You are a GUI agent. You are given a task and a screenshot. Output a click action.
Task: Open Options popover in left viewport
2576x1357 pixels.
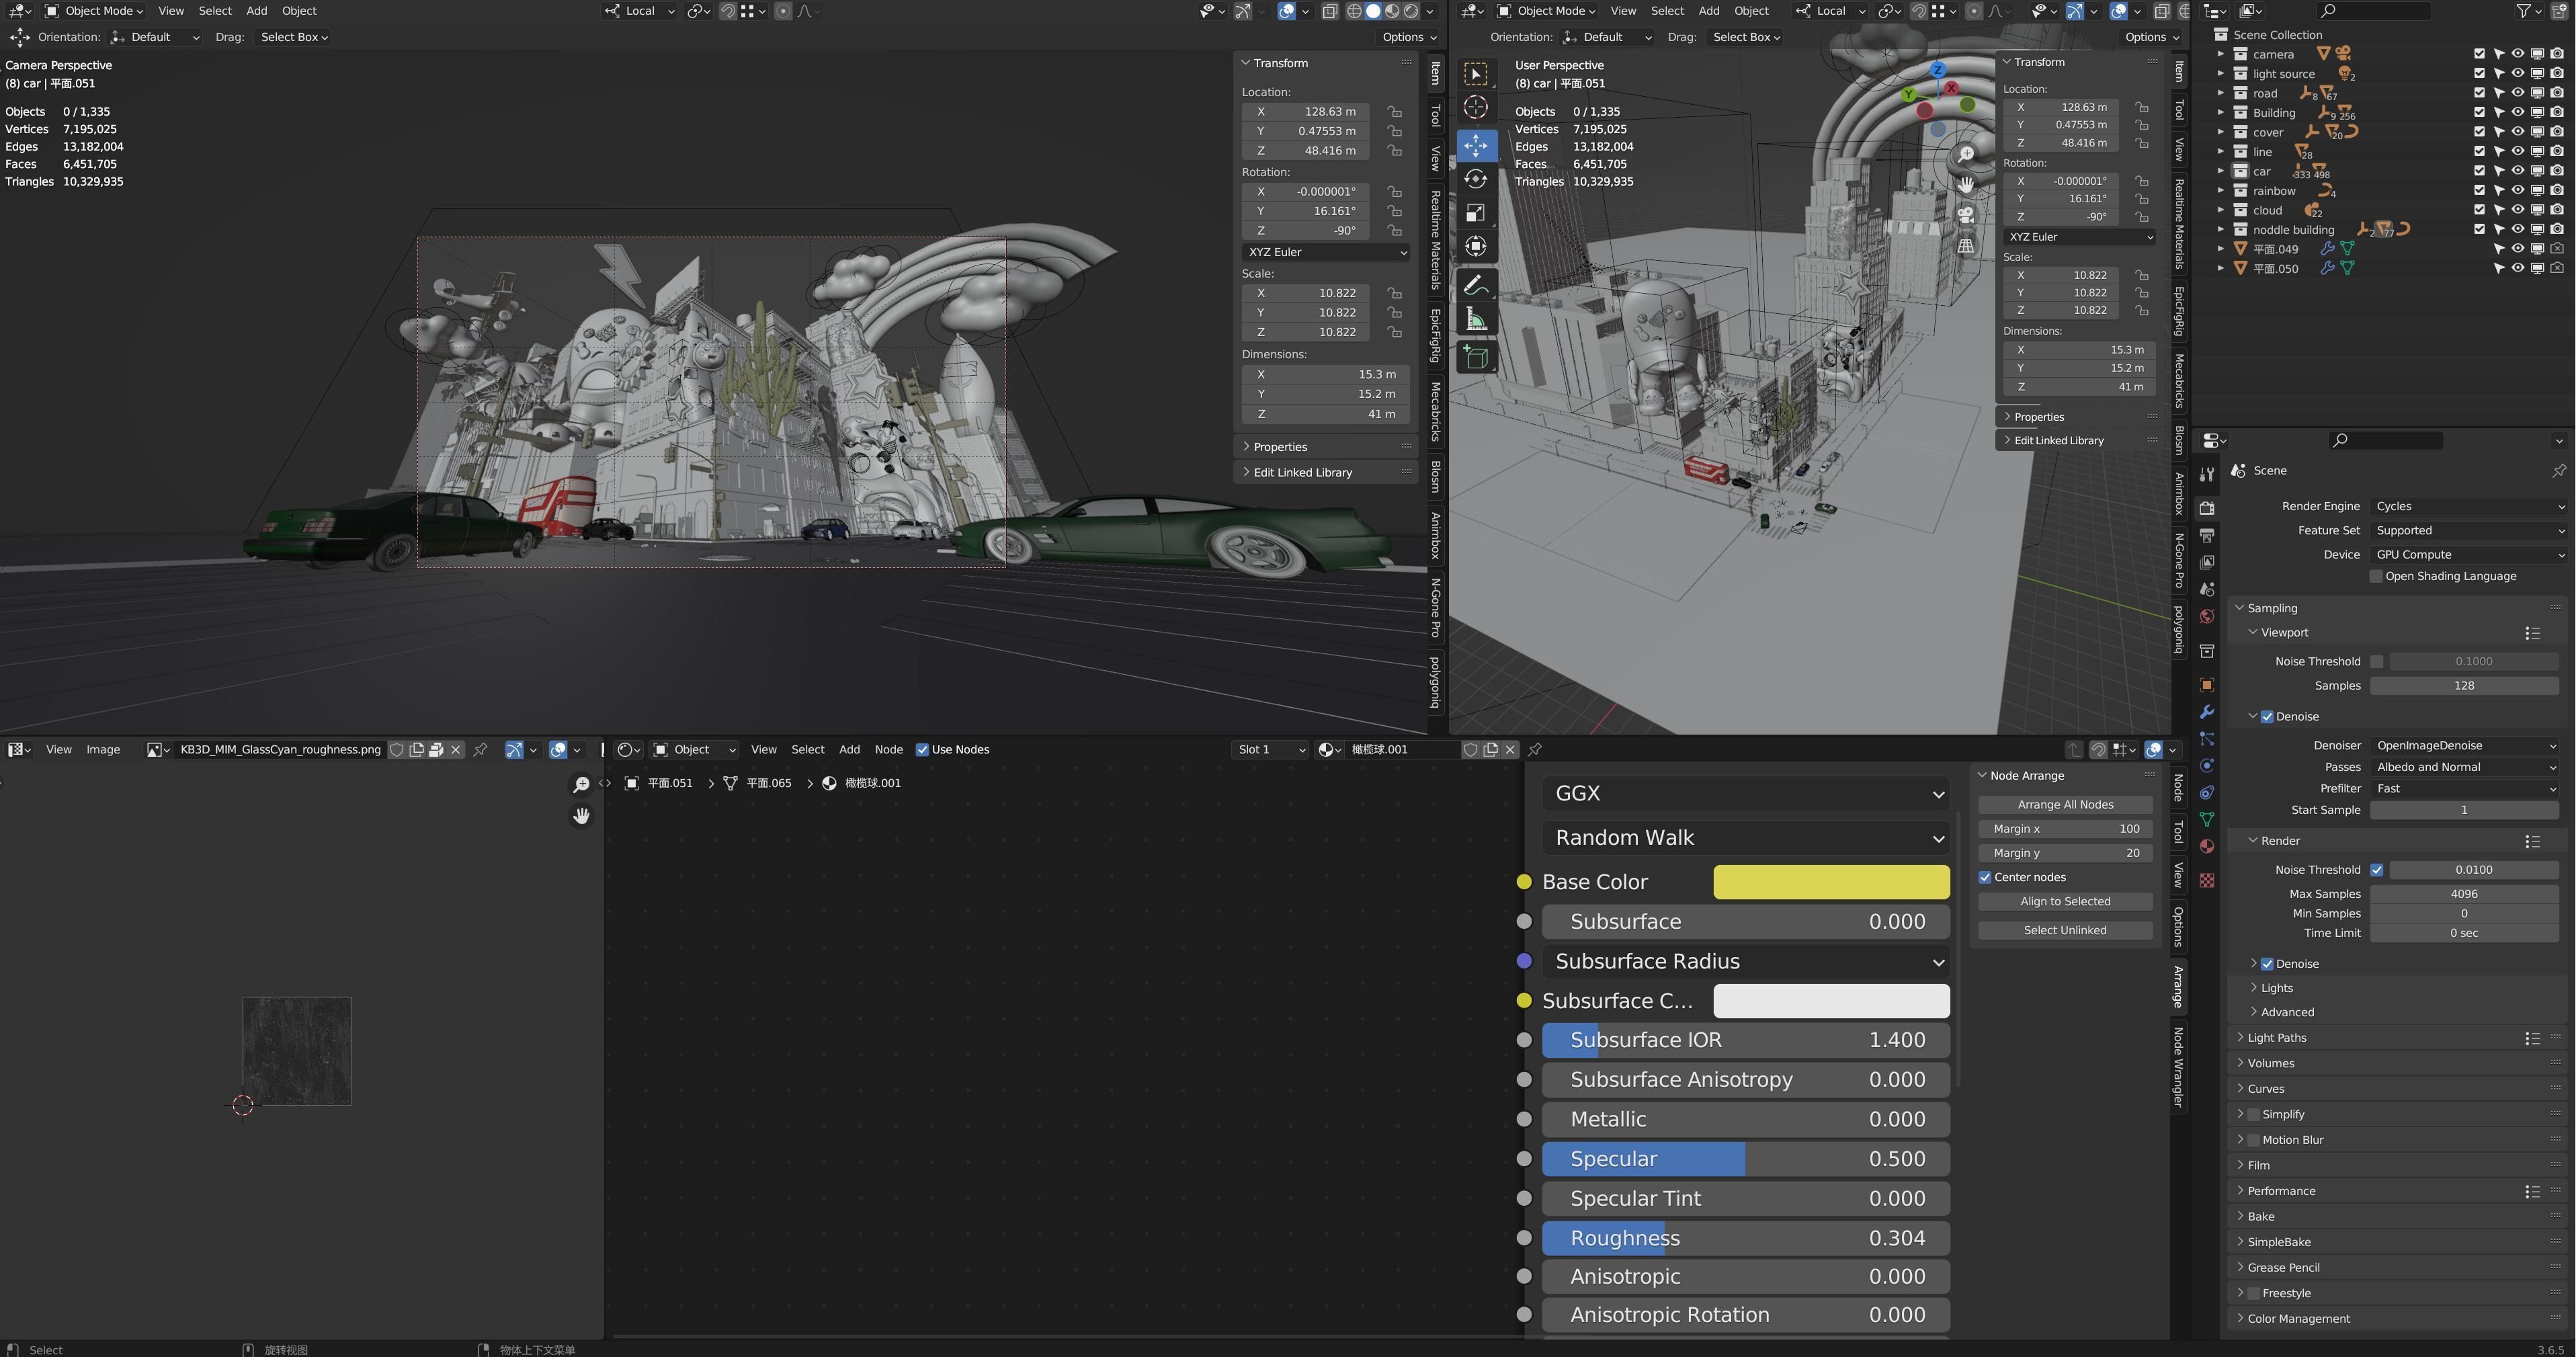[1409, 37]
